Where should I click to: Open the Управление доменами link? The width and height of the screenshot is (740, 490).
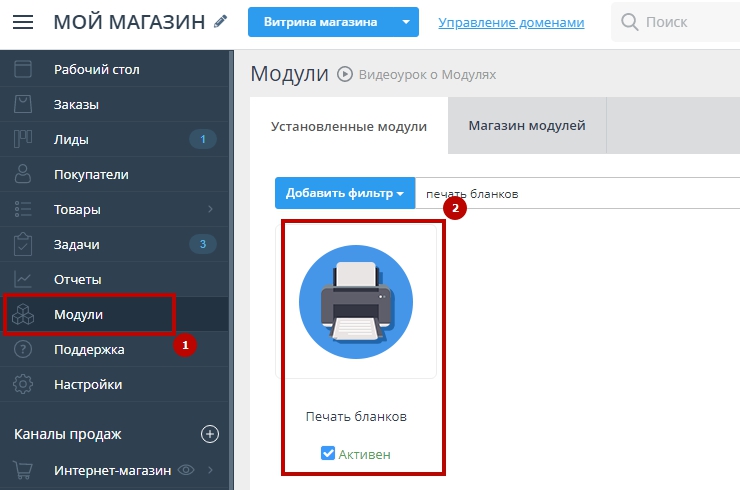pos(511,22)
